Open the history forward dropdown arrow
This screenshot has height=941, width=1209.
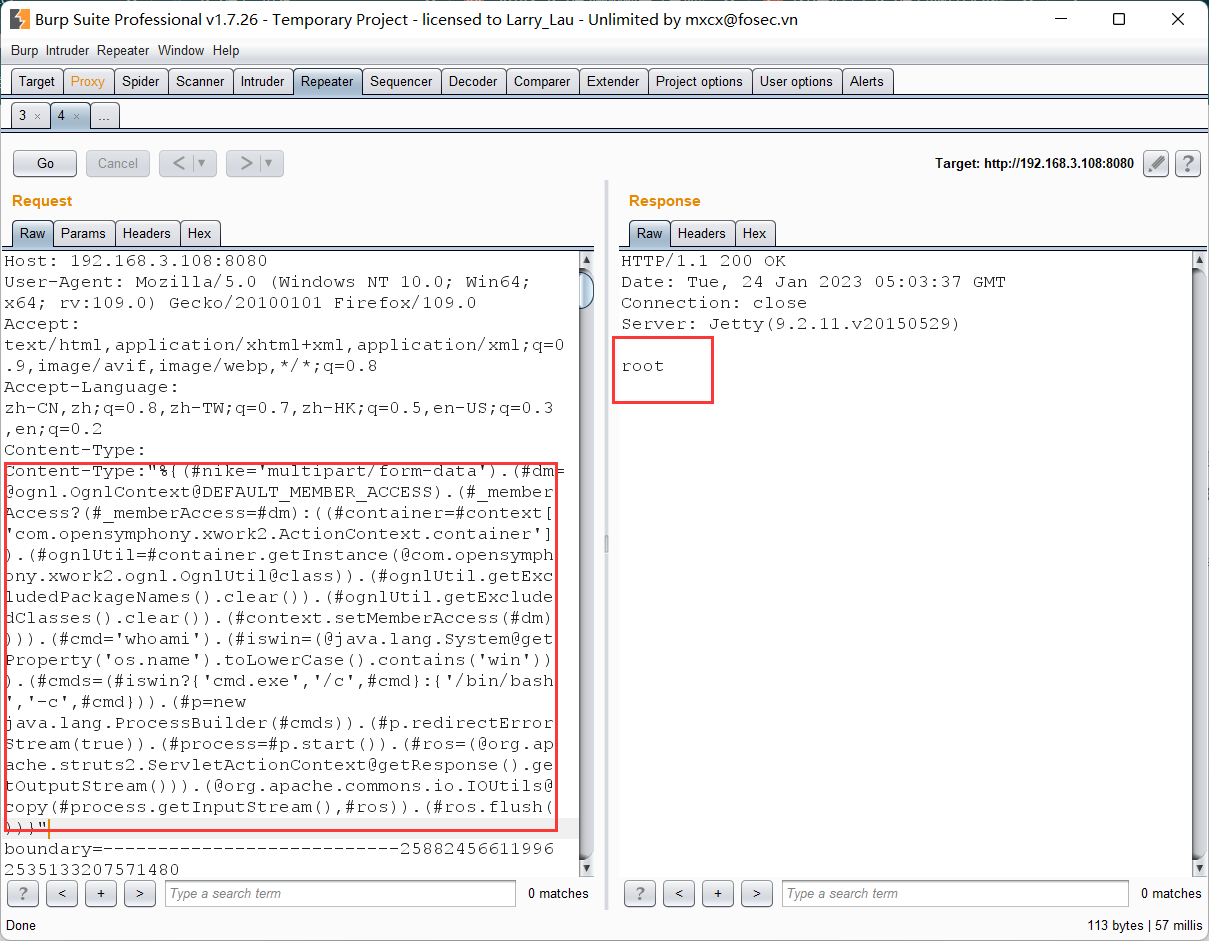click(x=271, y=163)
